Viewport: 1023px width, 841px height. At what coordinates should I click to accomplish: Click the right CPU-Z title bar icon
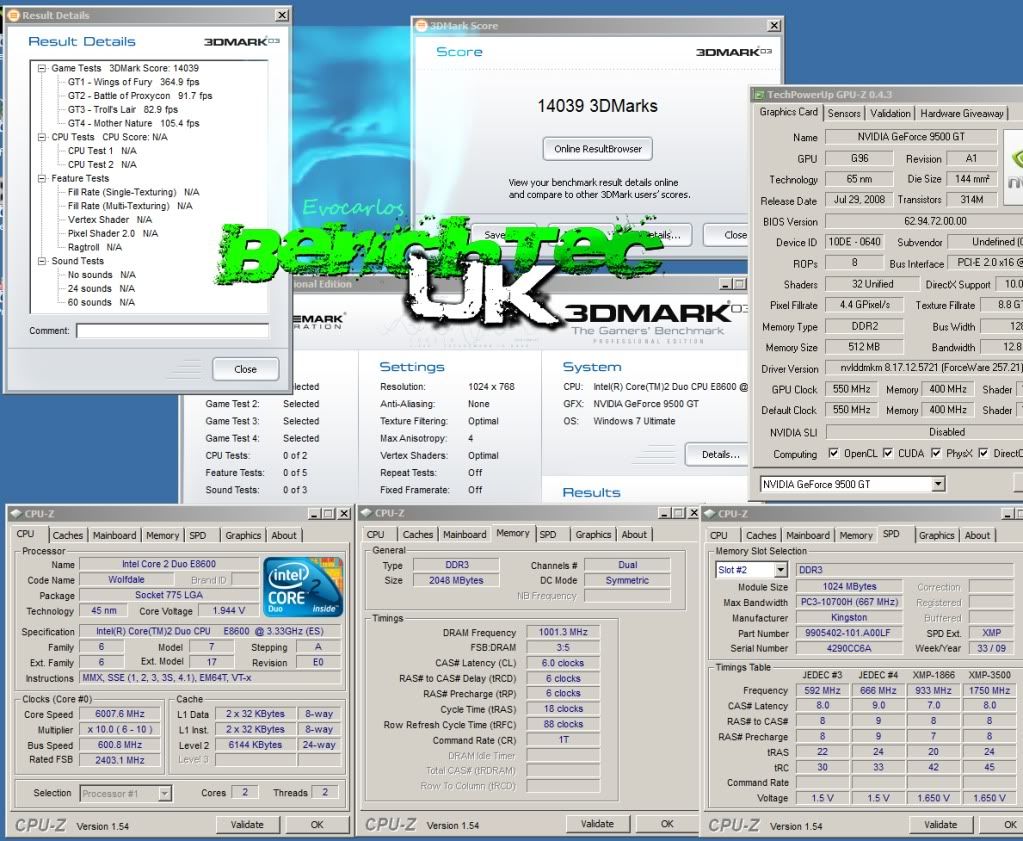[x=710, y=513]
